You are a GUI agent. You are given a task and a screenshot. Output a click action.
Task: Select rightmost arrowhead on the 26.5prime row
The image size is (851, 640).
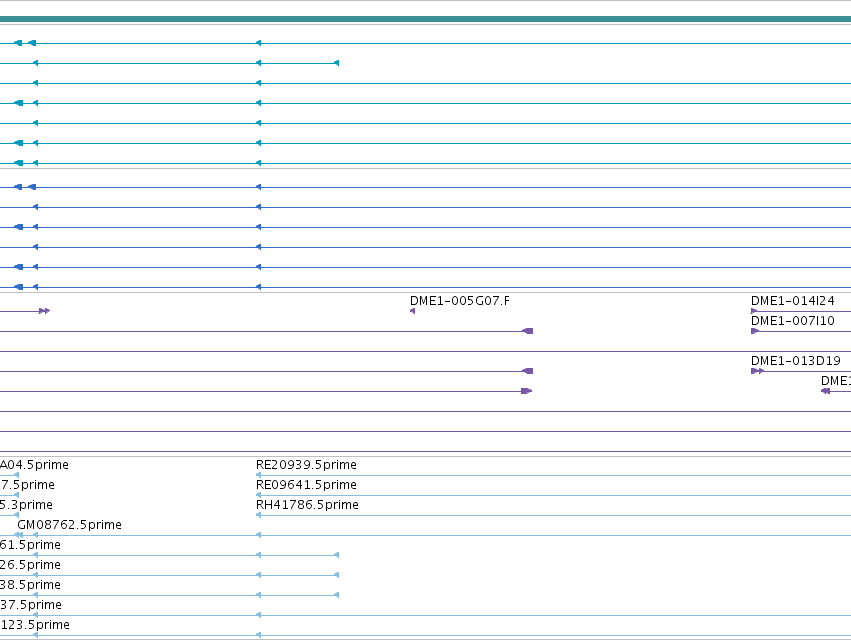[336, 575]
